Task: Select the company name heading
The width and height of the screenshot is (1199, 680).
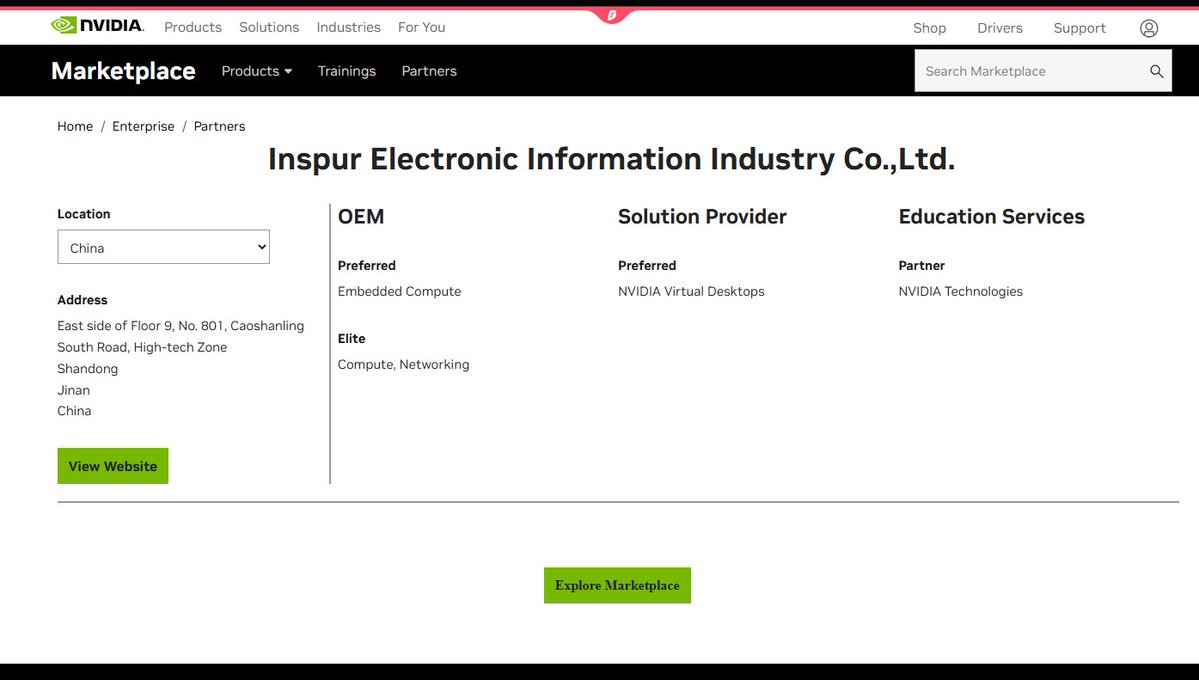Action: pos(611,159)
